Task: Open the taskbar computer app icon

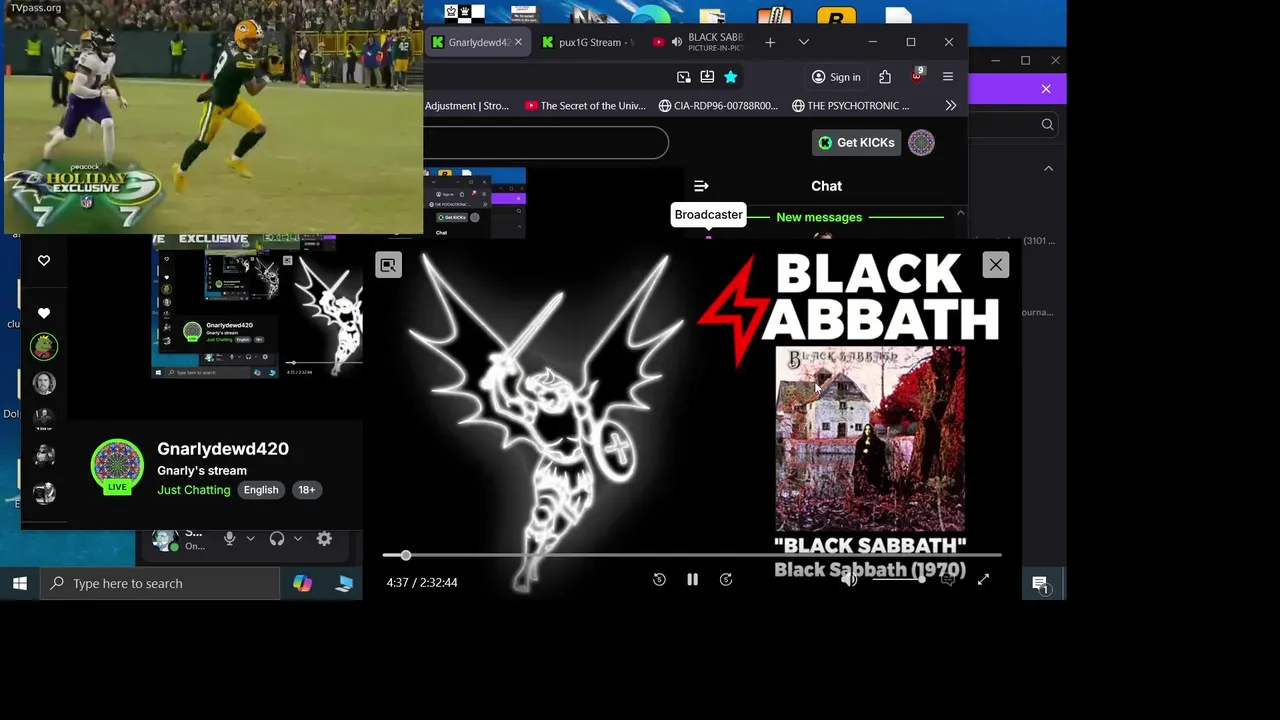Action: (x=344, y=583)
